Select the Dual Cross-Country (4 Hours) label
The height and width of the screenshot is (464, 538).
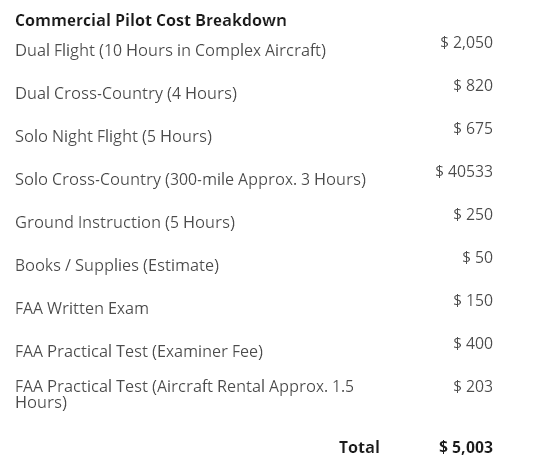click(x=126, y=93)
